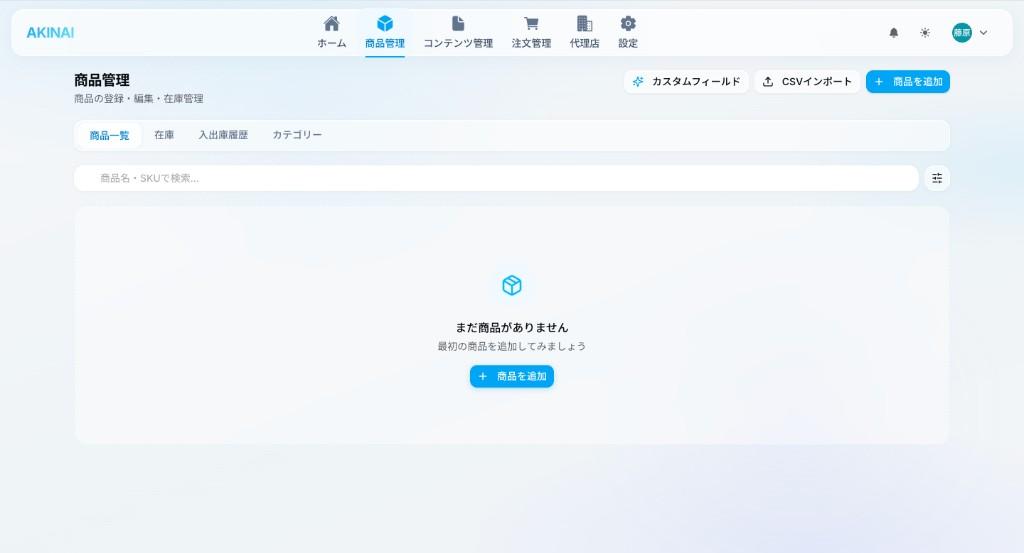
Task: Expand the user menu chevron
Action: click(x=984, y=33)
